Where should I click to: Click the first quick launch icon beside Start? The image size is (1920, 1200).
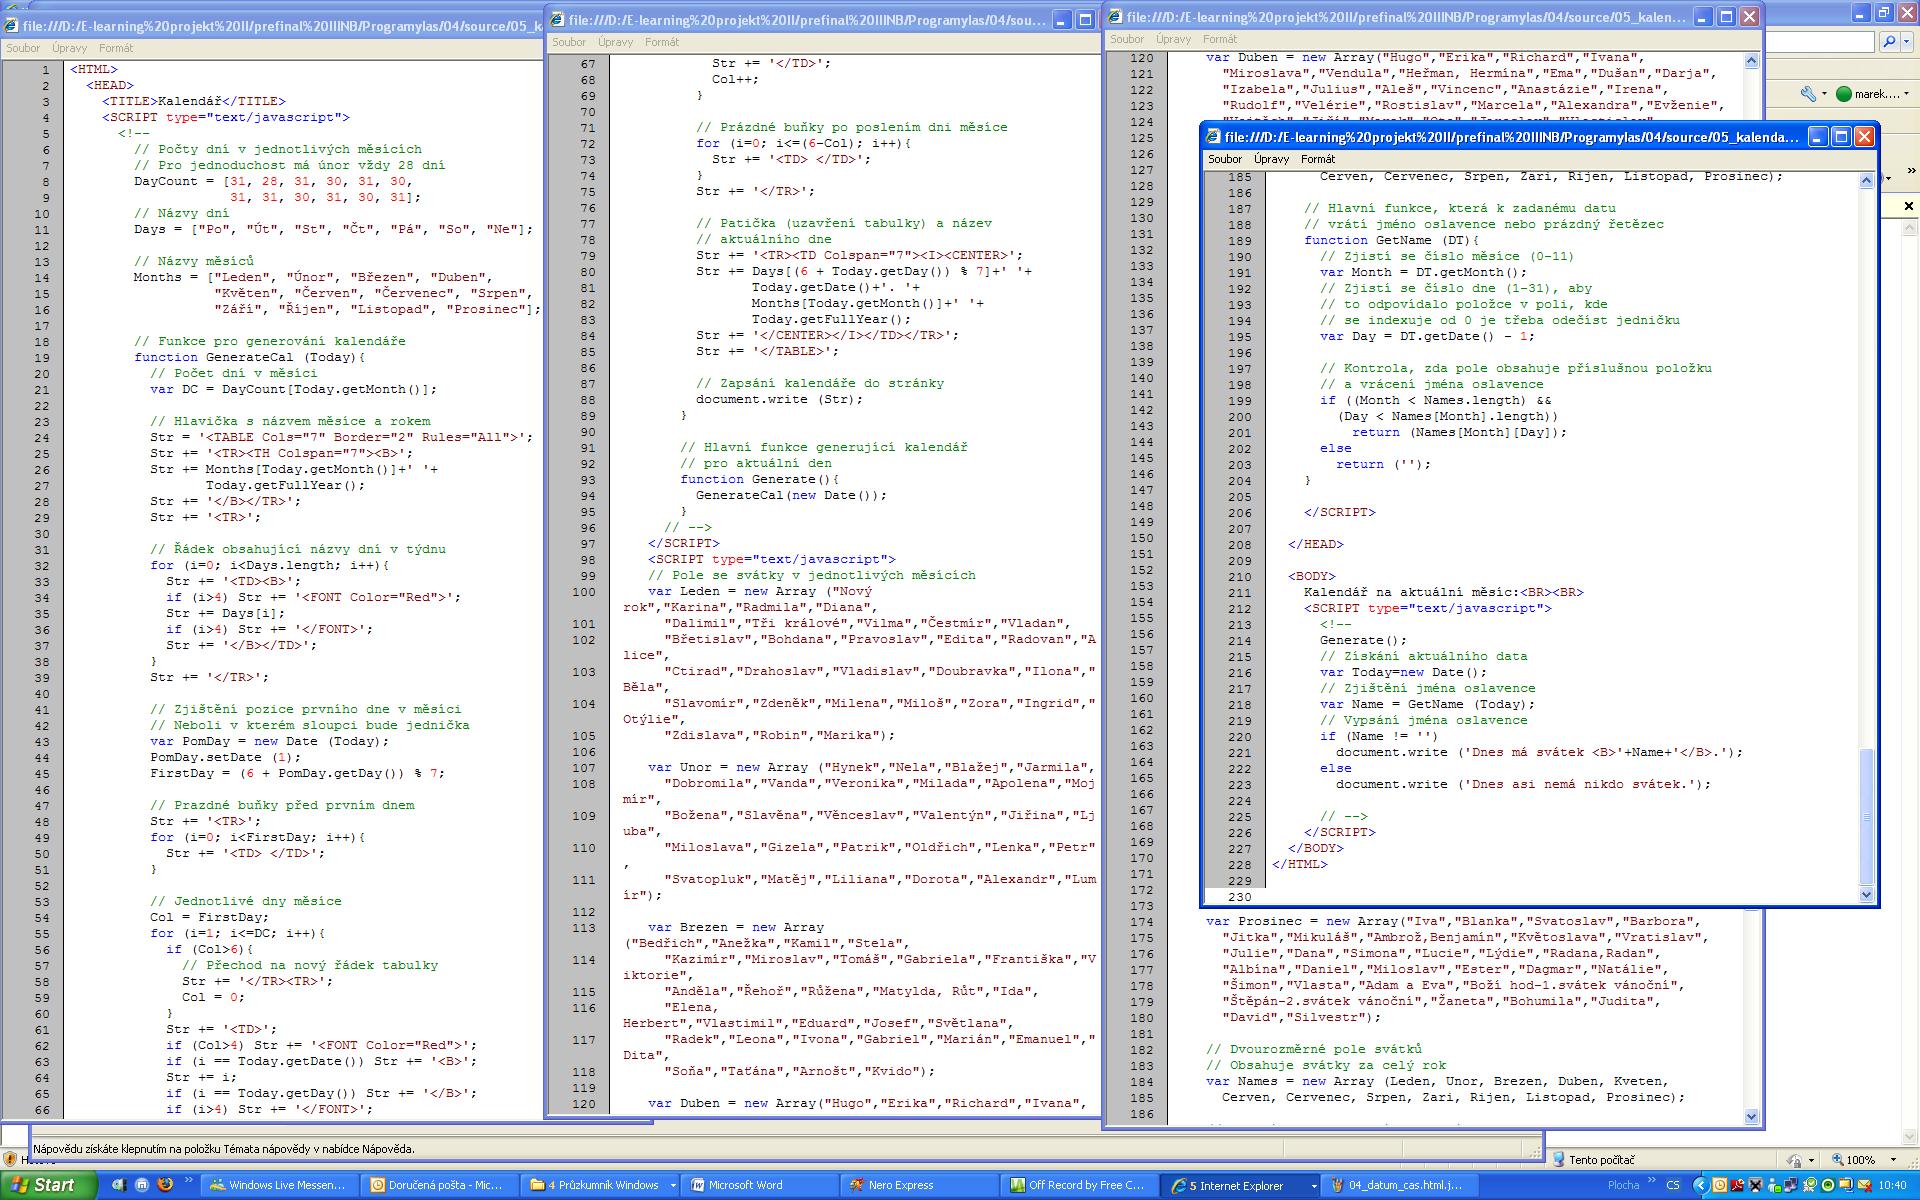point(119,1185)
